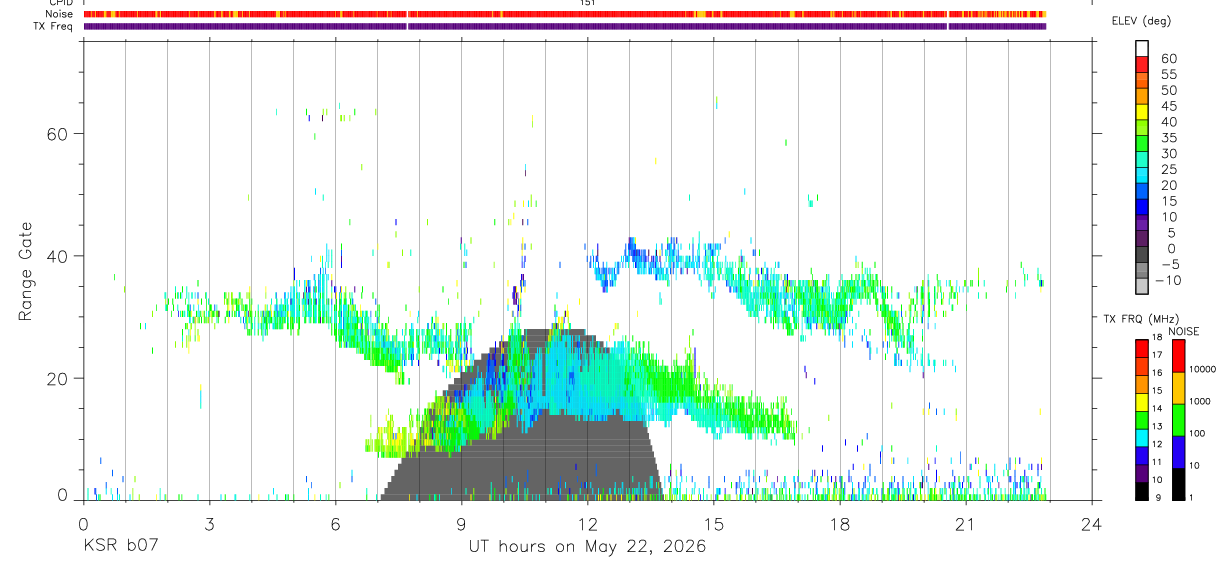Select the 'TX Freq' strip label at top left

(x=53, y=26)
